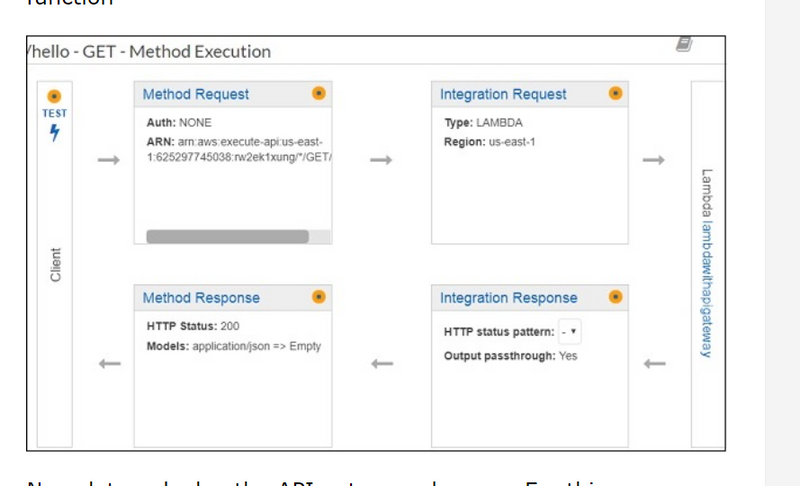Open the Method Request settings link
The width and height of the screenshot is (800, 486).
point(196,94)
